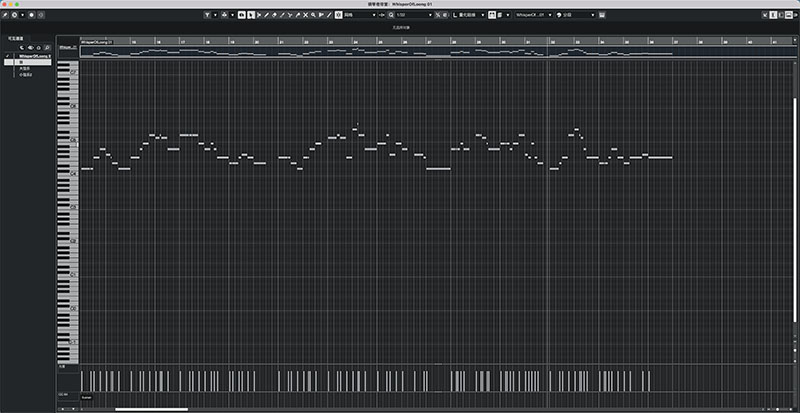Select the Zoom magnifier tool
800x413 pixels.
(x=313, y=15)
